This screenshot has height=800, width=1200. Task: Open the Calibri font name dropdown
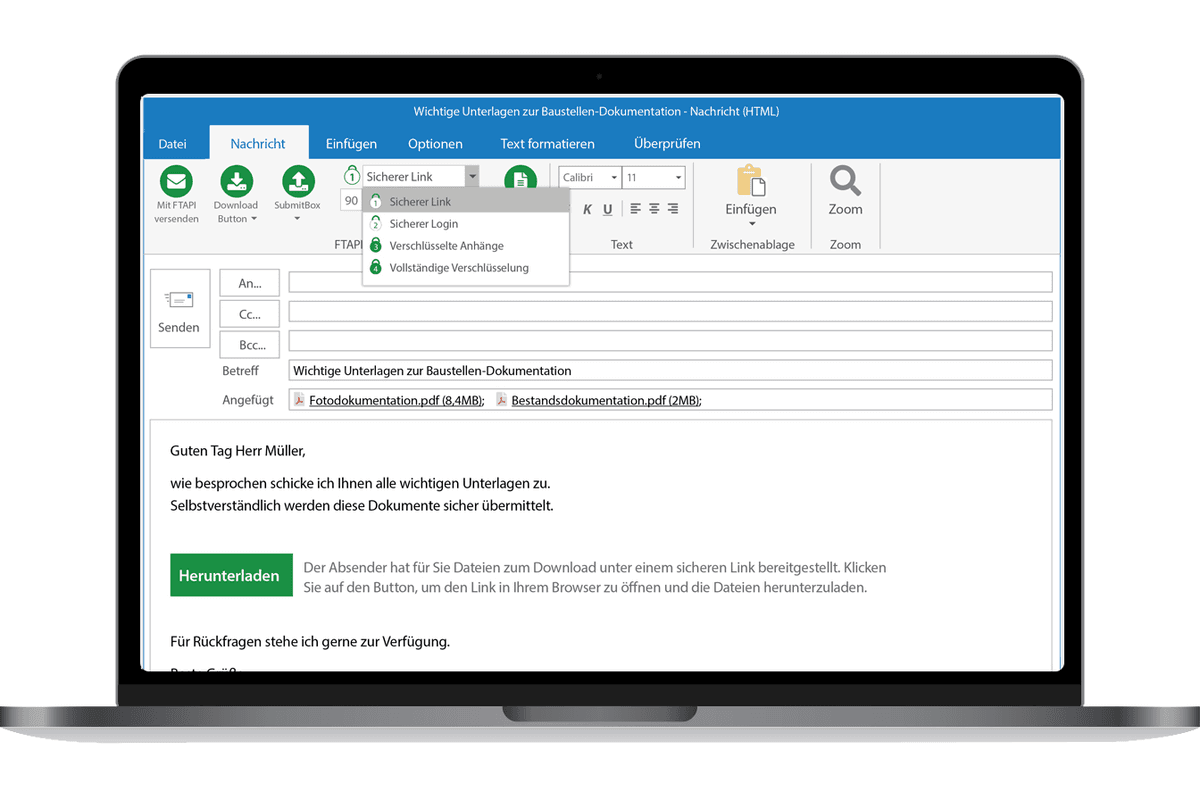[615, 178]
